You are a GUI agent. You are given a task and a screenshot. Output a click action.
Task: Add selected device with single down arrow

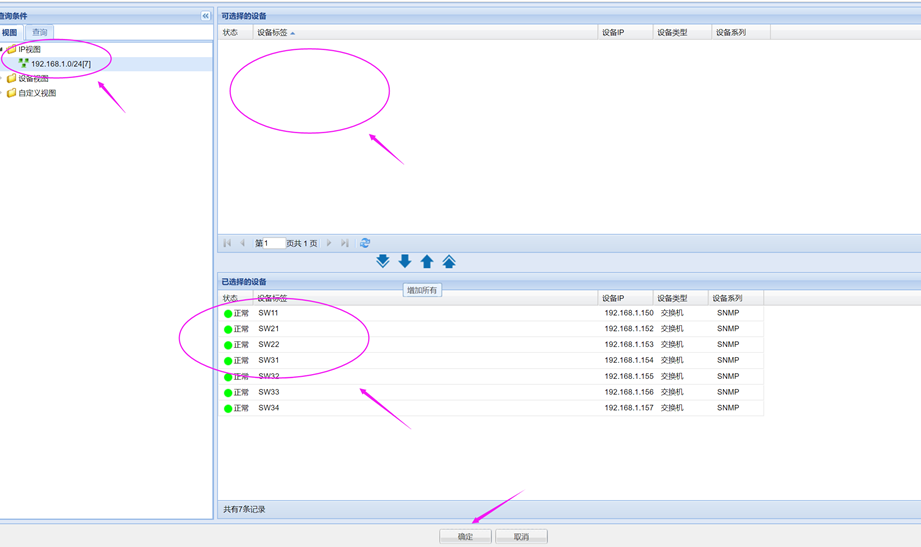click(x=405, y=261)
